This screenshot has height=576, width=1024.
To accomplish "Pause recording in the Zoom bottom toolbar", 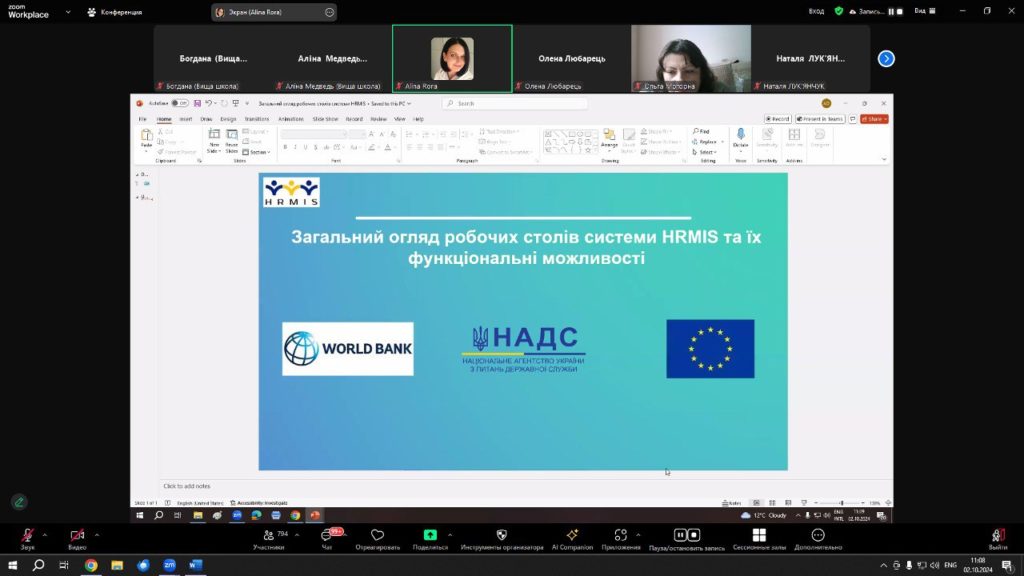I will point(680,535).
